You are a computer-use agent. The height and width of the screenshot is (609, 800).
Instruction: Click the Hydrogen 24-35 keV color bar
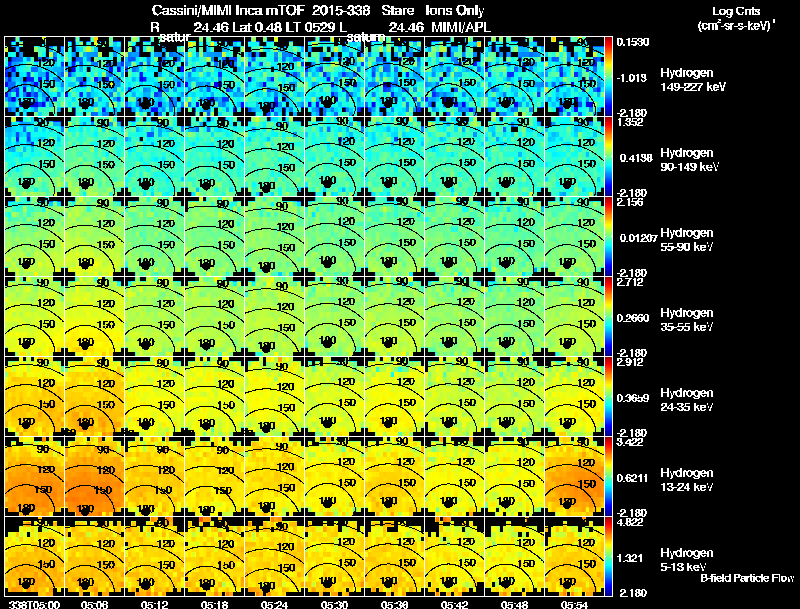[x=608, y=396]
